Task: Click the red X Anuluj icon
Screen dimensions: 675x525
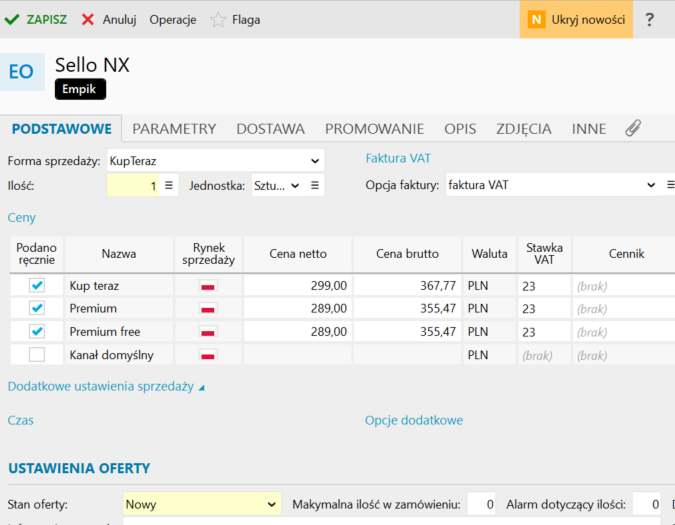Action: 88,20
